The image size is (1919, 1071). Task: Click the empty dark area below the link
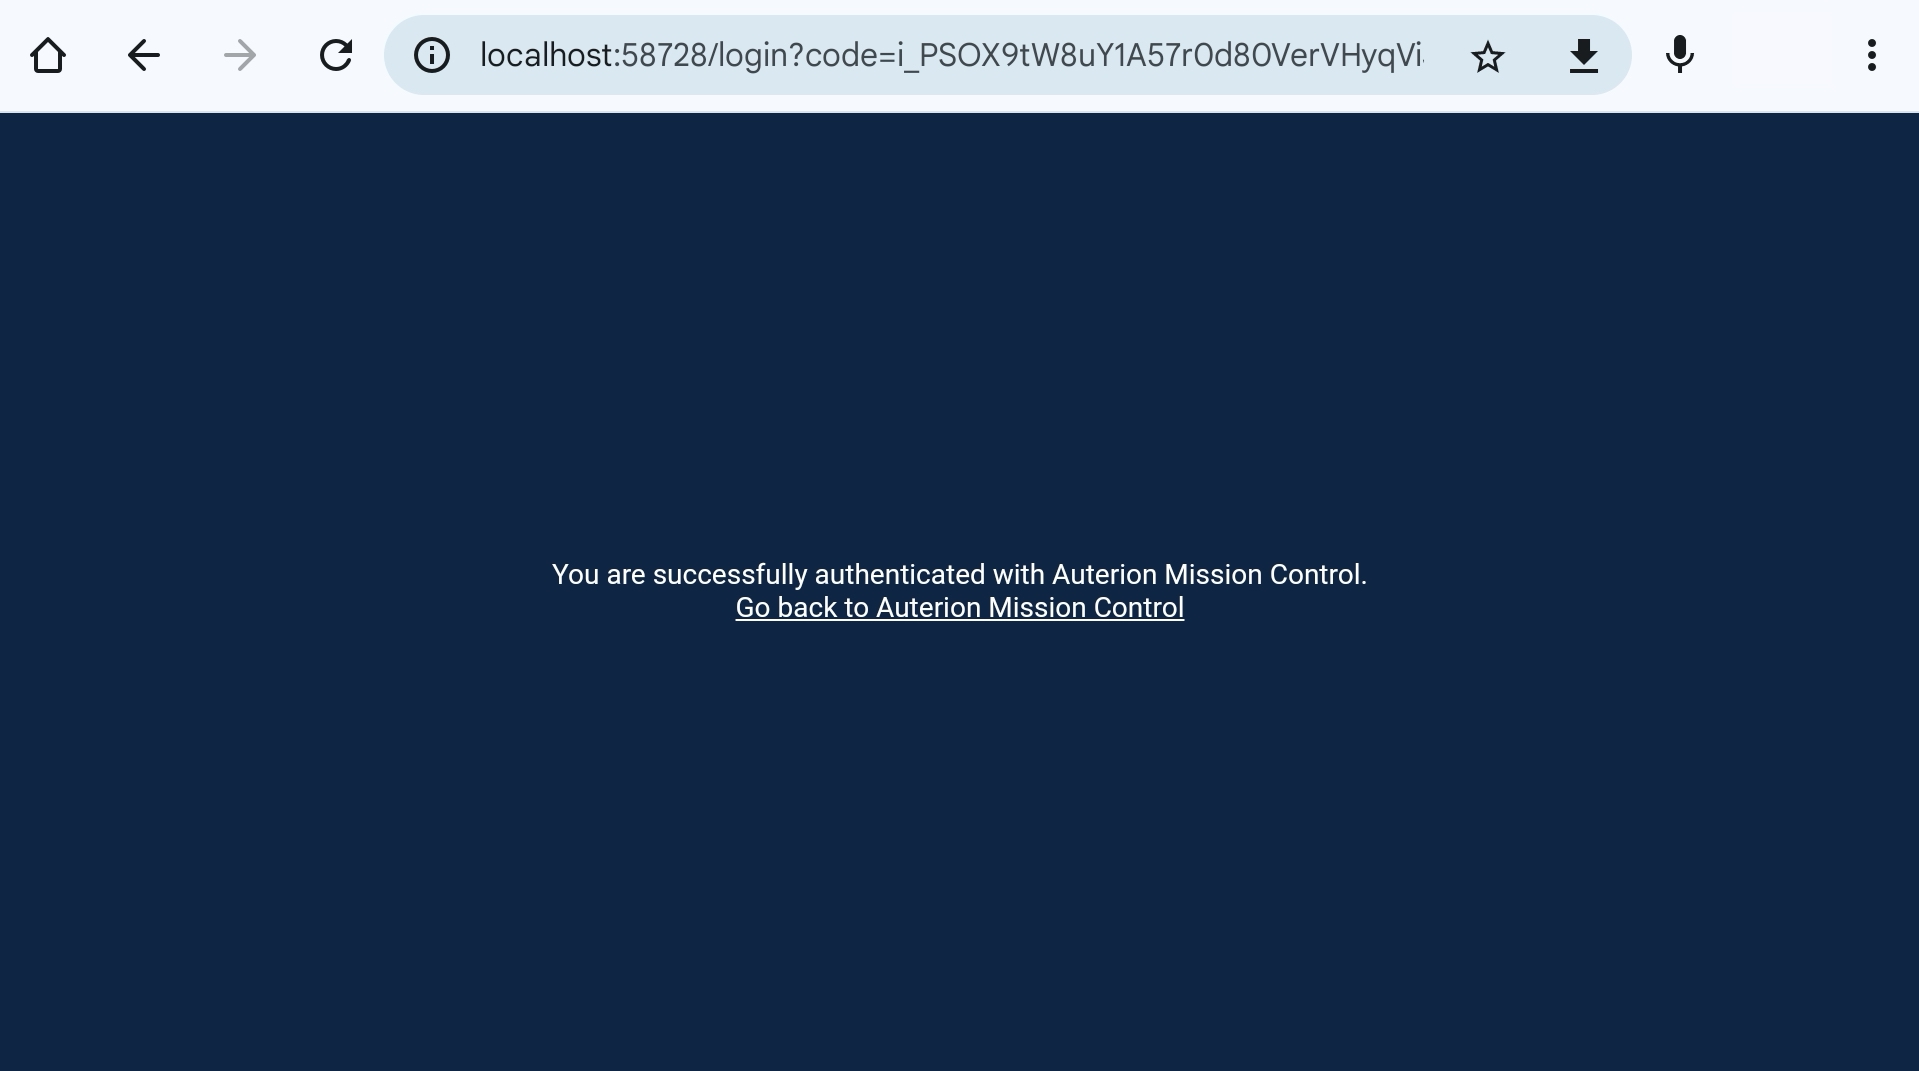click(x=960, y=850)
